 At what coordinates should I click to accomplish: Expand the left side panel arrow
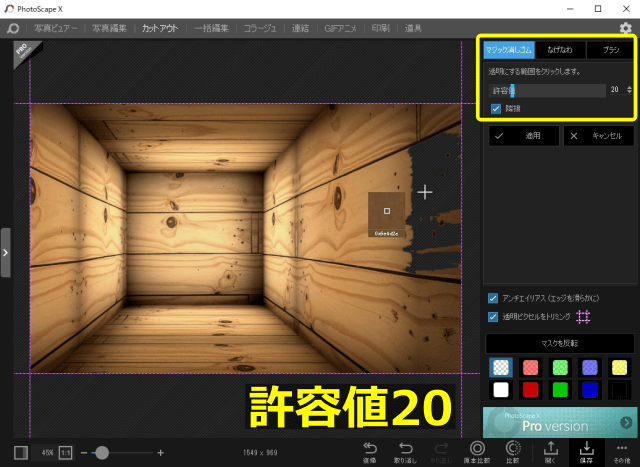click(5, 253)
